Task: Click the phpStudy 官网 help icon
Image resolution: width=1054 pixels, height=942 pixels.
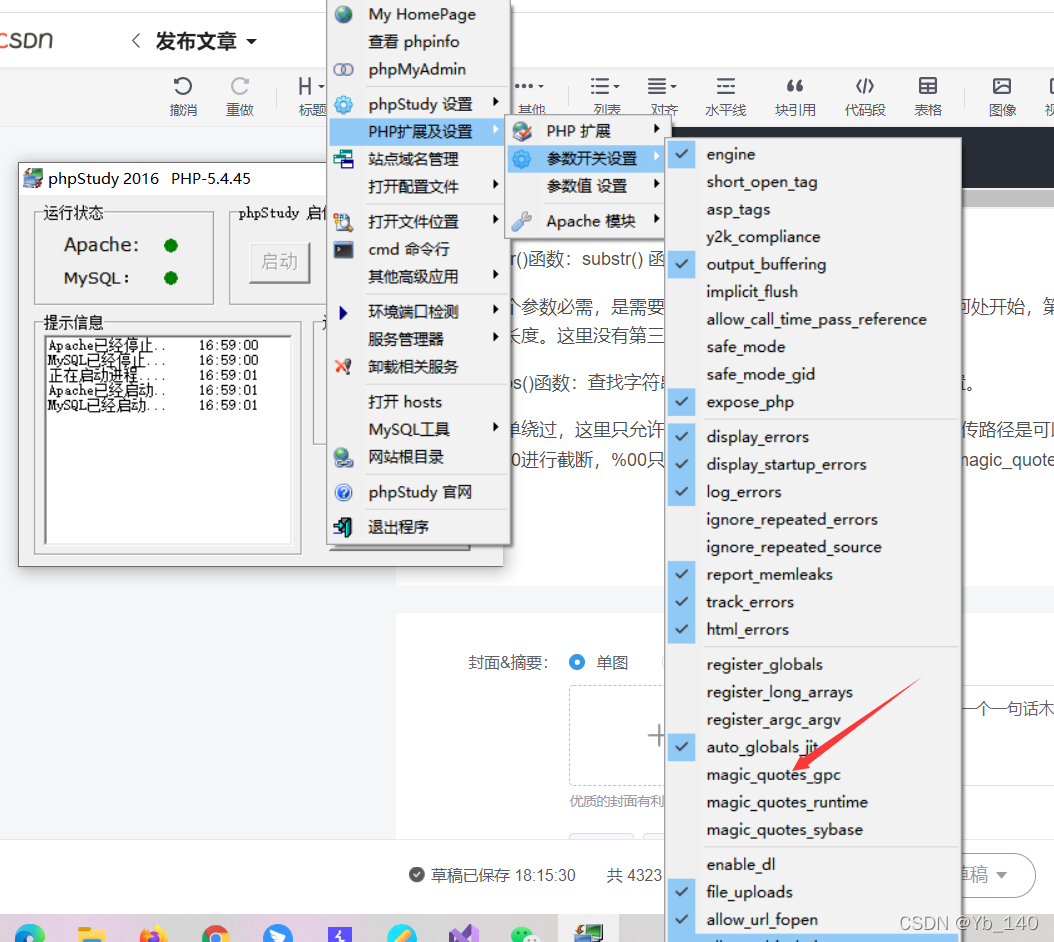Action: pyautogui.click(x=343, y=492)
